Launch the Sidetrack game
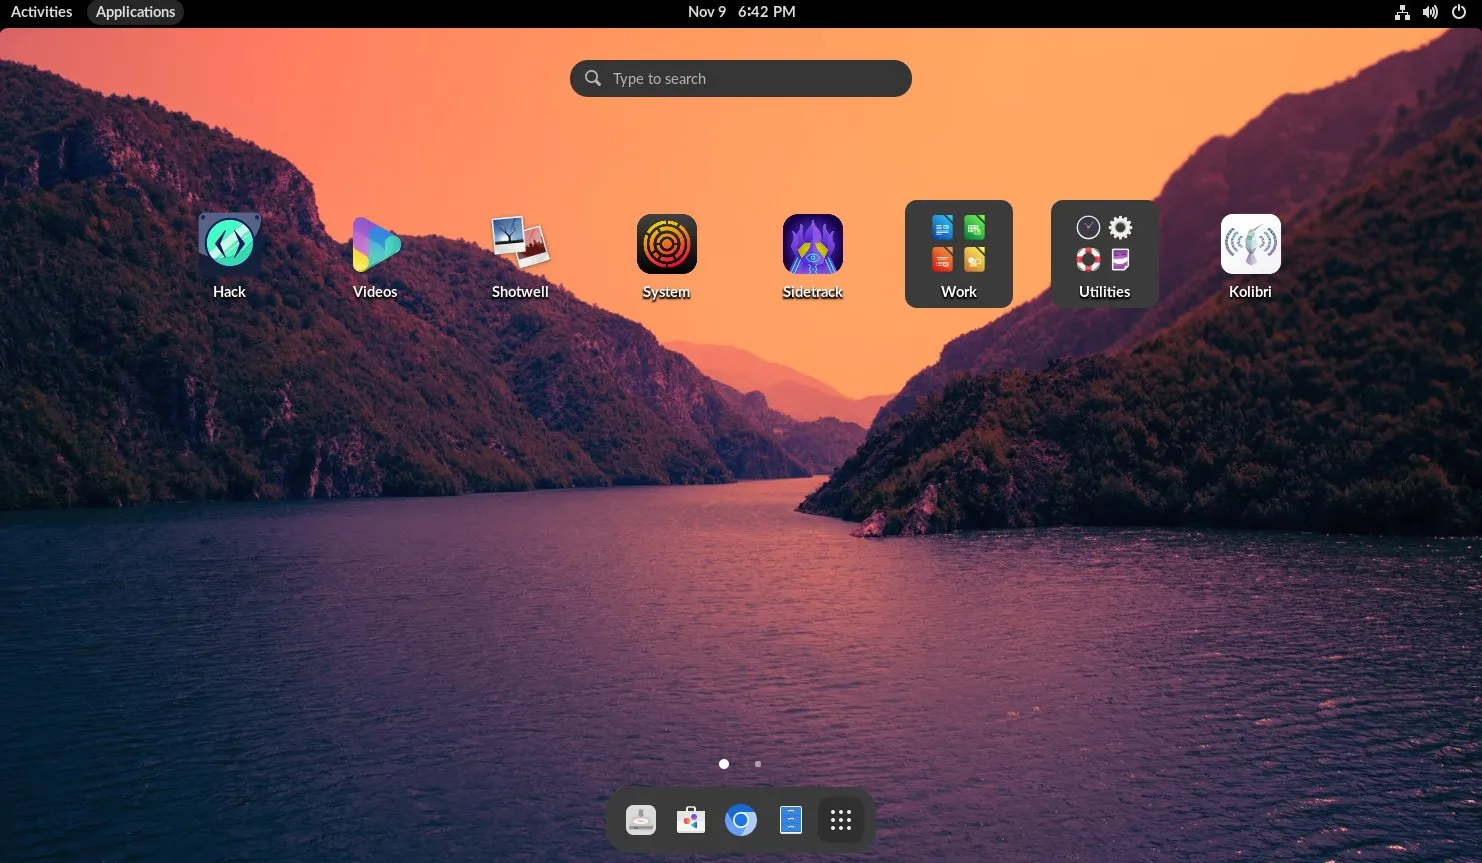 [x=812, y=243]
